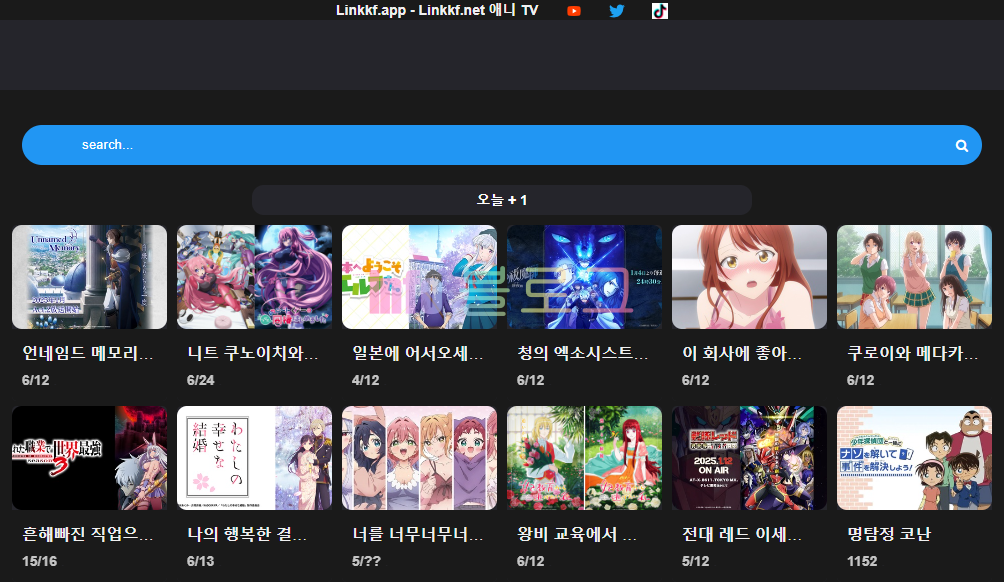This screenshot has width=1004, height=582.
Task: Click the 명탐정 코난 poster
Action: pos(913,457)
